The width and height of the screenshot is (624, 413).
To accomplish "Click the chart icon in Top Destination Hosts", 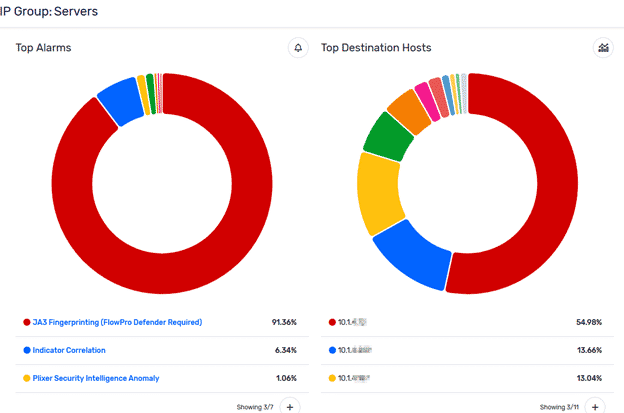I will 603,48.
